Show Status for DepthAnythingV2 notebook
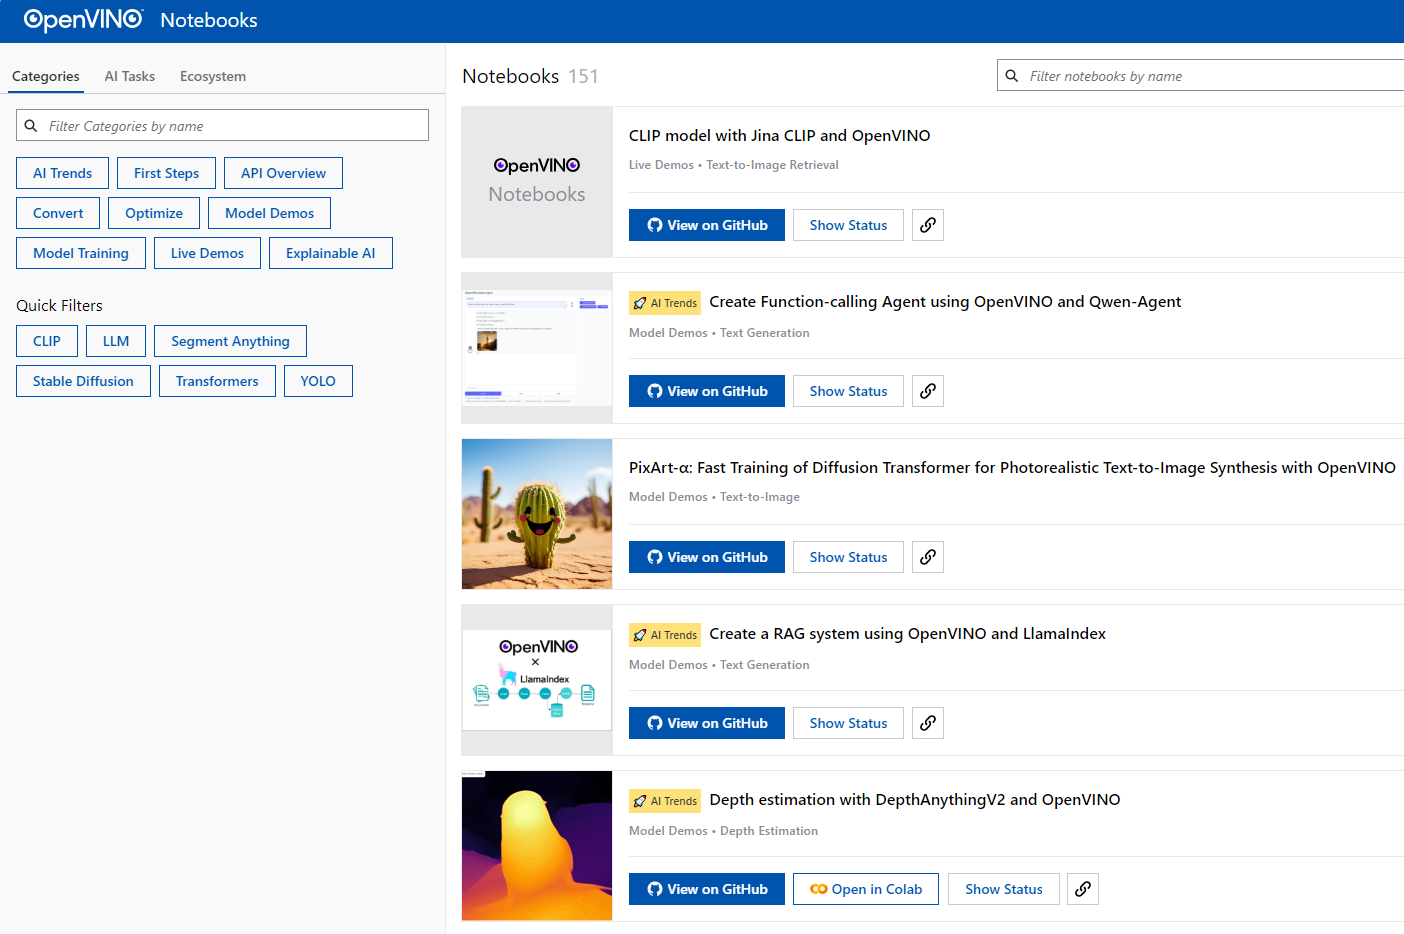This screenshot has height=934, width=1404. [1004, 889]
